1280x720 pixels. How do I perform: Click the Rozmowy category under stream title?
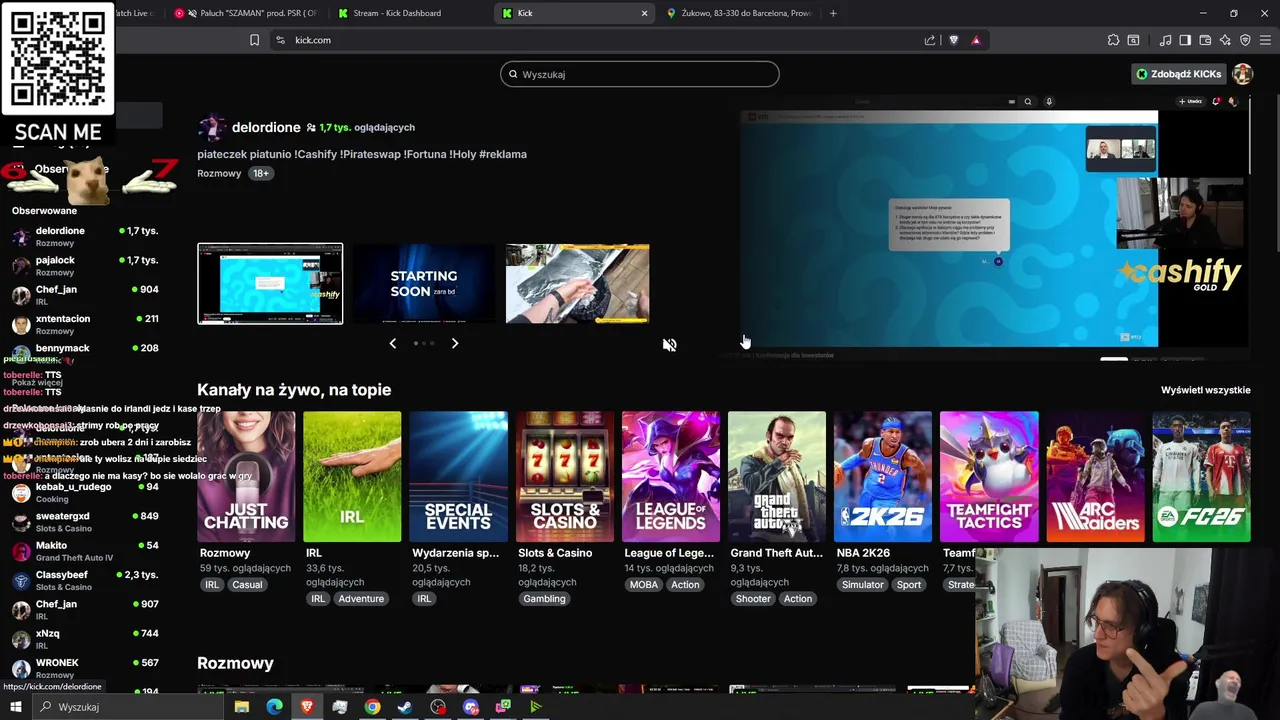point(219,173)
